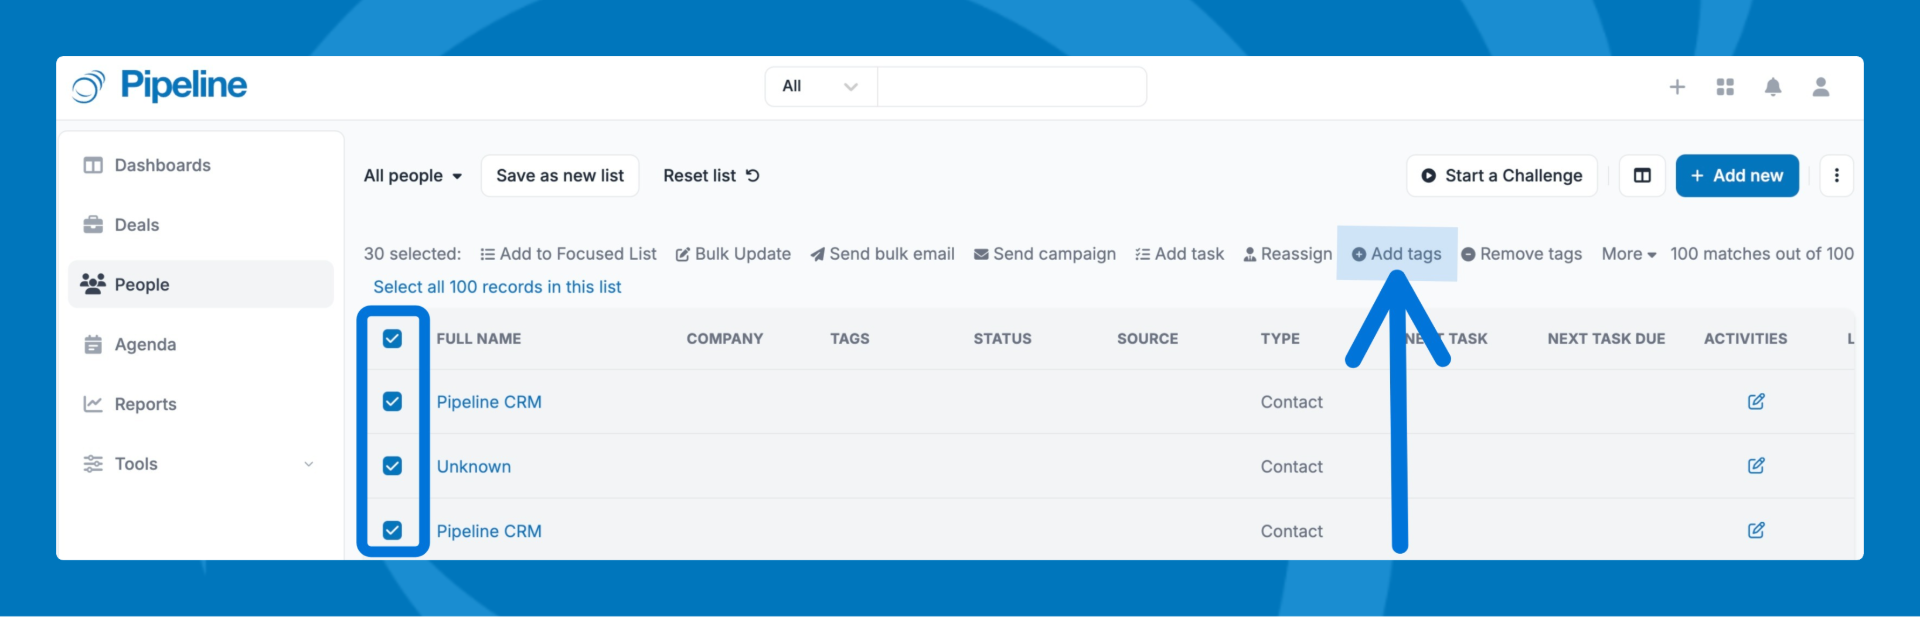Sort by the FULL NAME column header

pos(479,339)
